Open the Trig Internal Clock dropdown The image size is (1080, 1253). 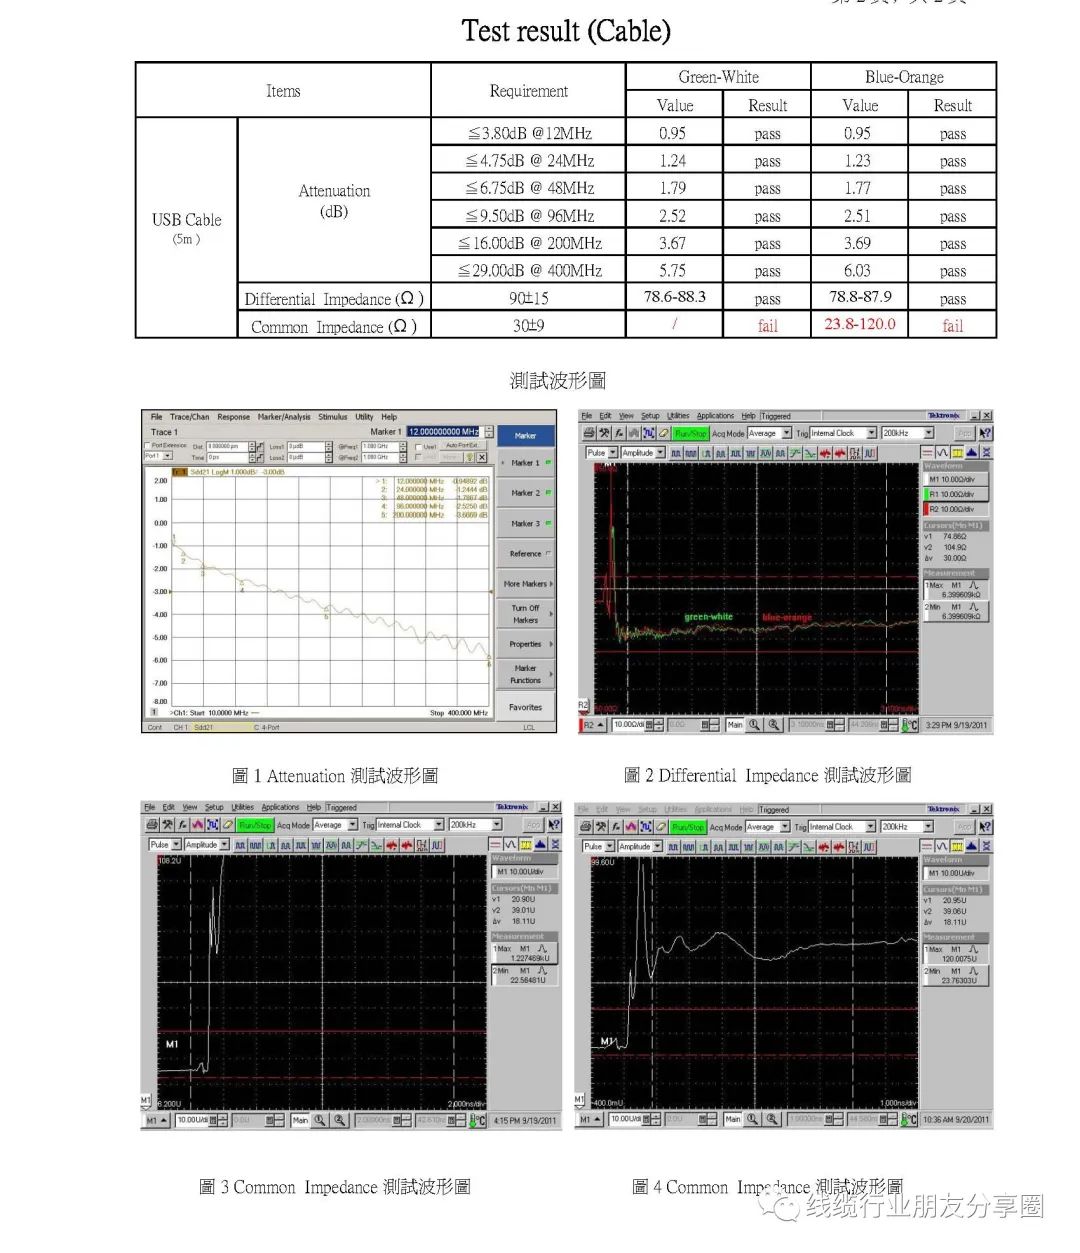tap(844, 433)
